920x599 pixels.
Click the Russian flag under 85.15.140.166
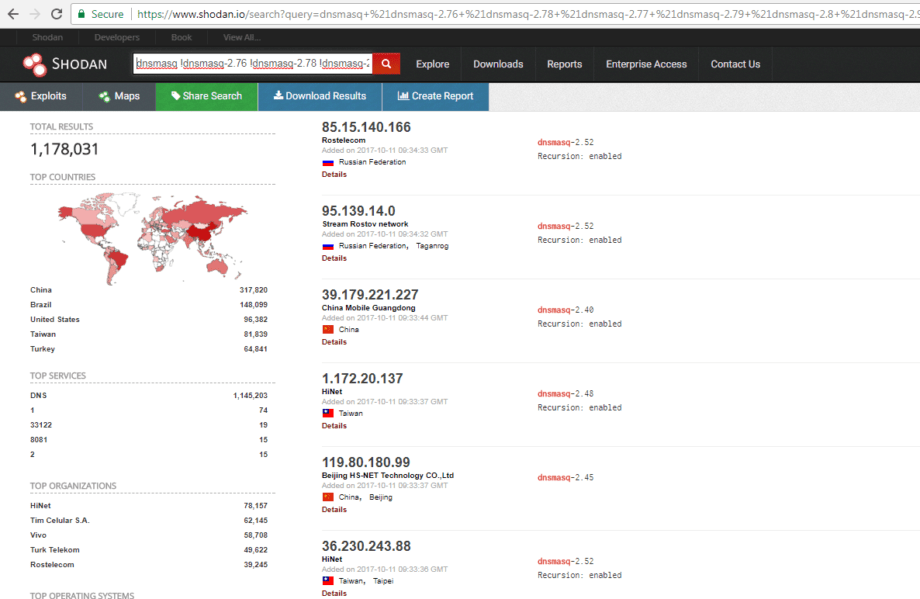click(x=327, y=162)
